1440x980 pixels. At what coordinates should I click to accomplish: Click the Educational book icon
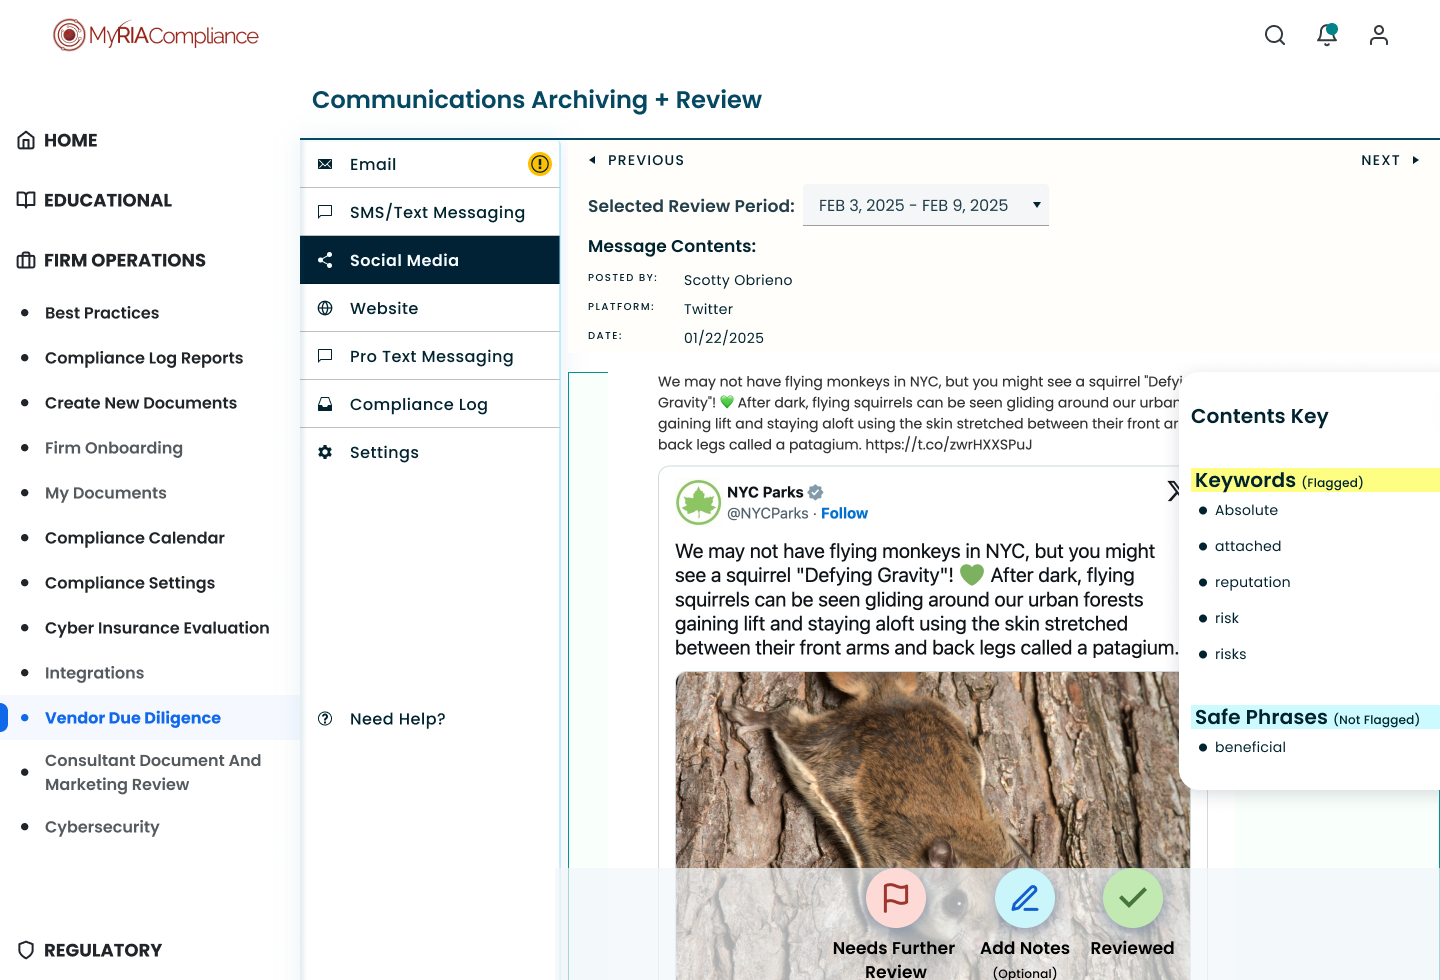coord(26,200)
